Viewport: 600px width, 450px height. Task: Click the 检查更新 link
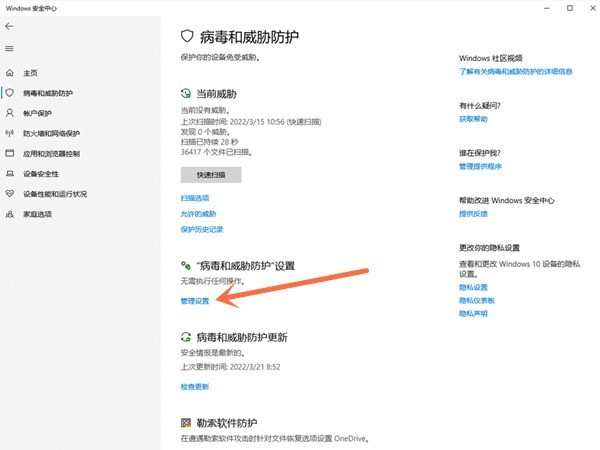click(x=195, y=386)
